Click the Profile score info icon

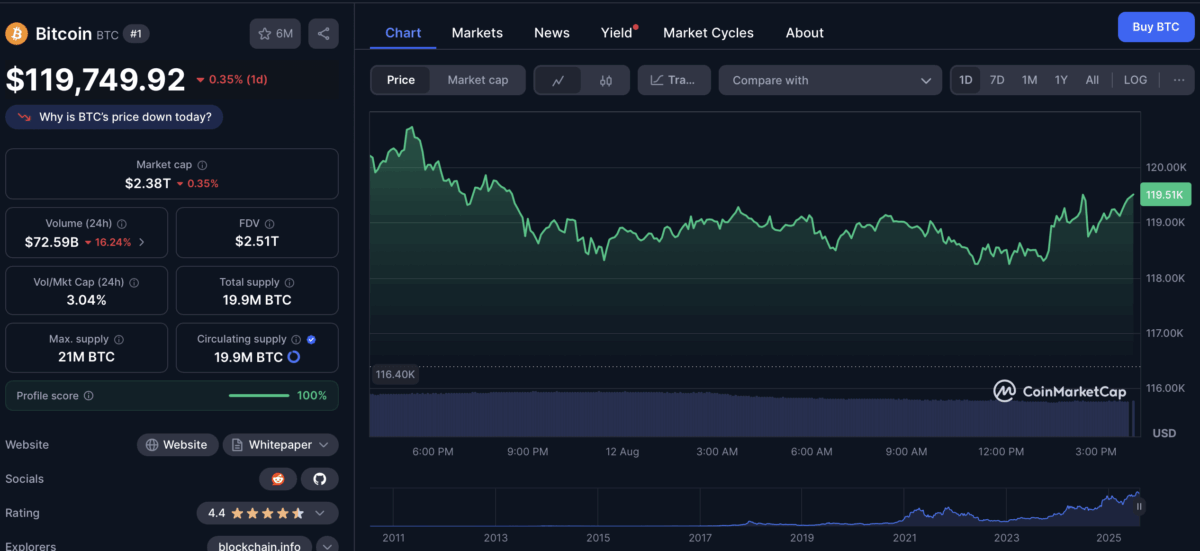(x=89, y=396)
